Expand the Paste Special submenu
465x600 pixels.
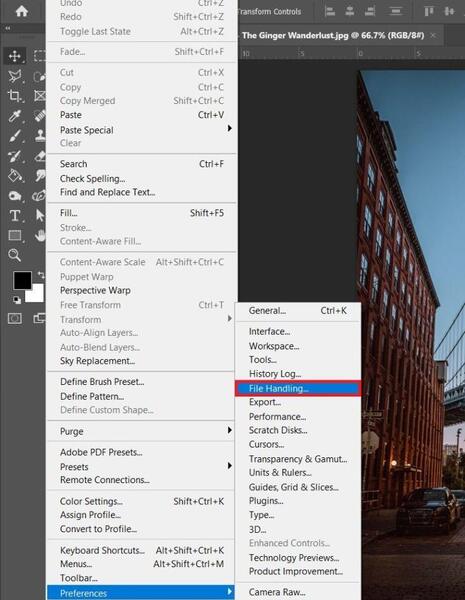click(142, 130)
